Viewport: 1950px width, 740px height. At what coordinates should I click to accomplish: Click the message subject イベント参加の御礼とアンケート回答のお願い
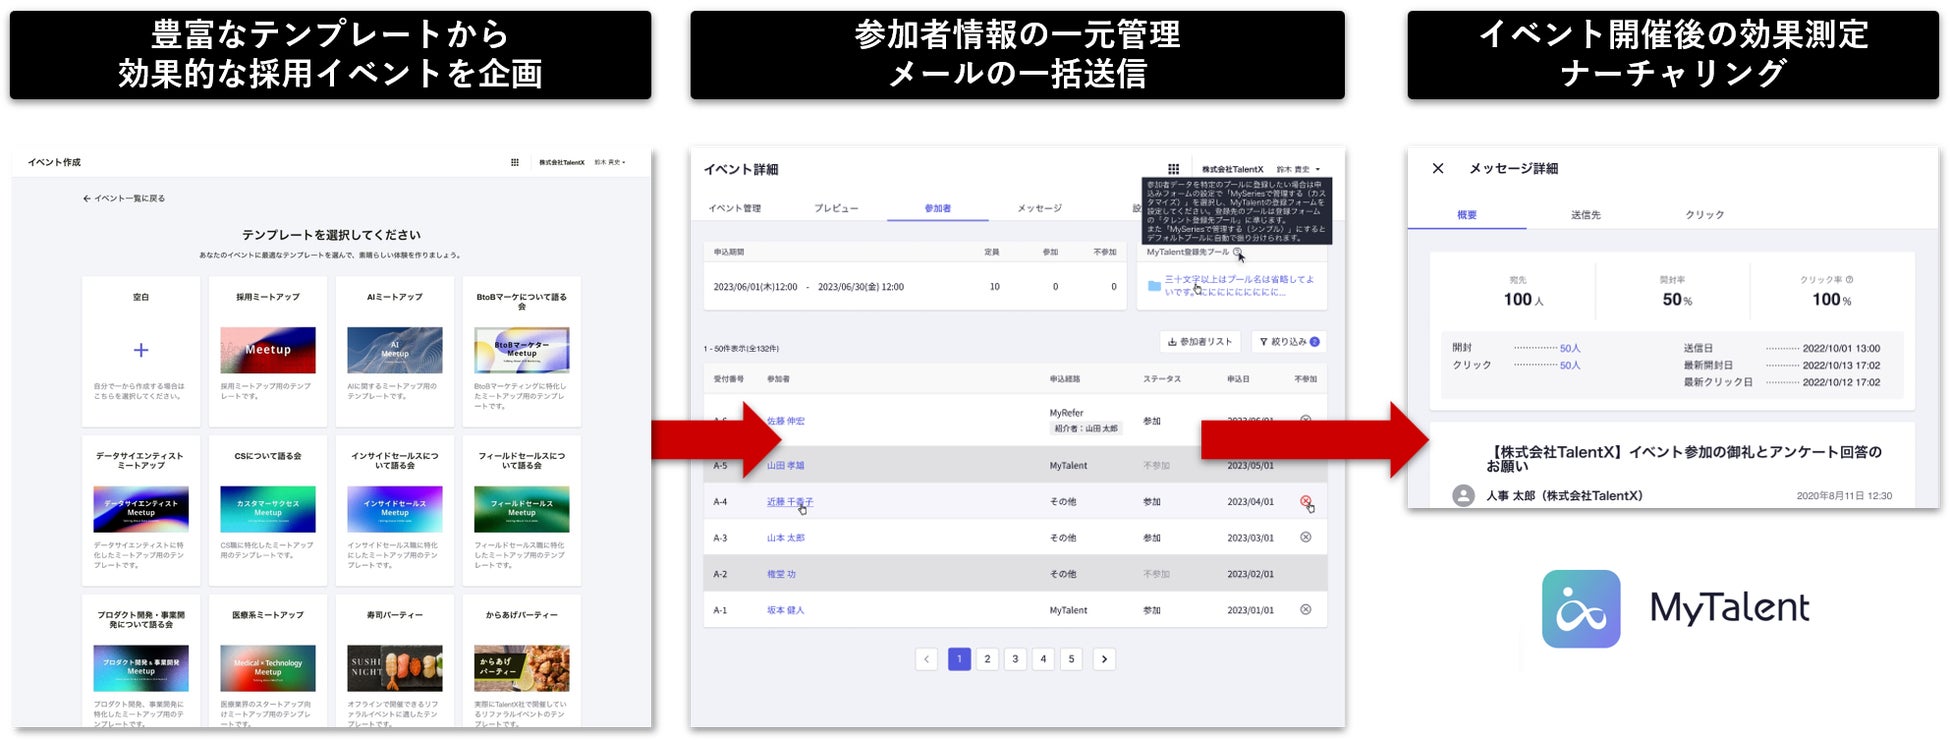[x=1684, y=458]
